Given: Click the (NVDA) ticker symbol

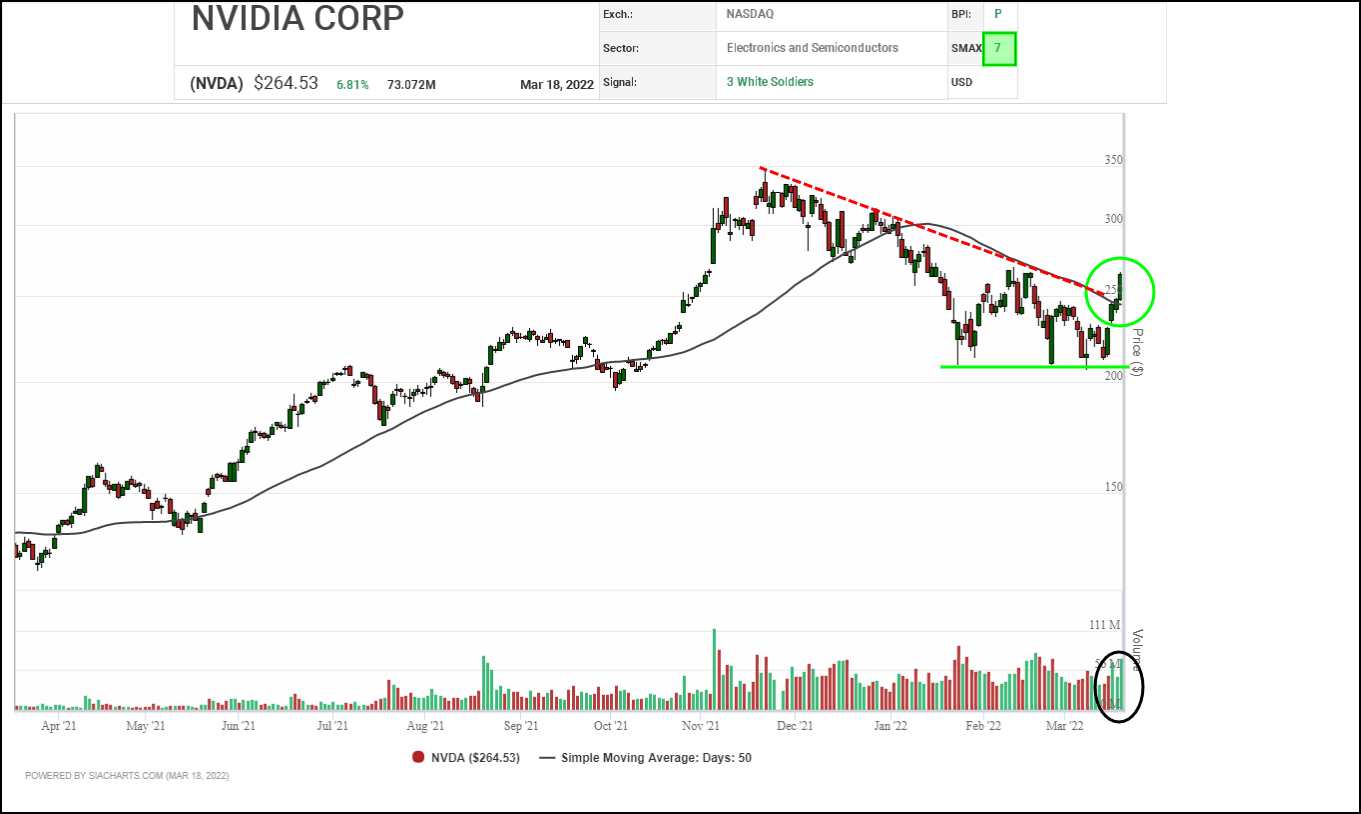Looking at the screenshot, I should point(216,84).
